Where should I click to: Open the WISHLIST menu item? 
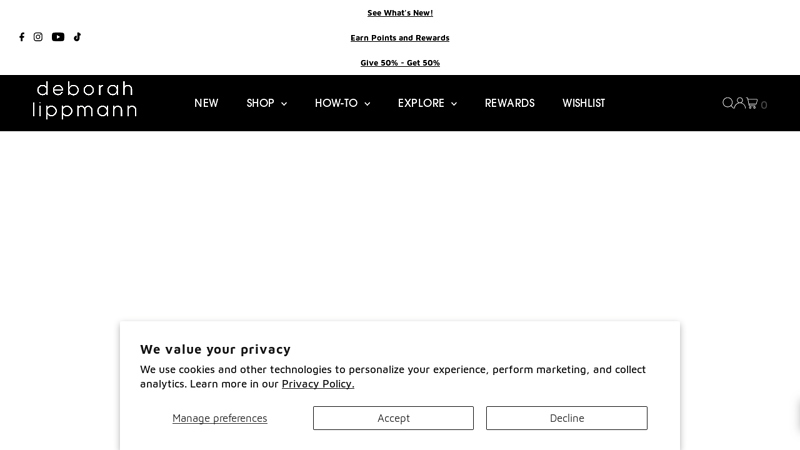pyautogui.click(x=584, y=103)
